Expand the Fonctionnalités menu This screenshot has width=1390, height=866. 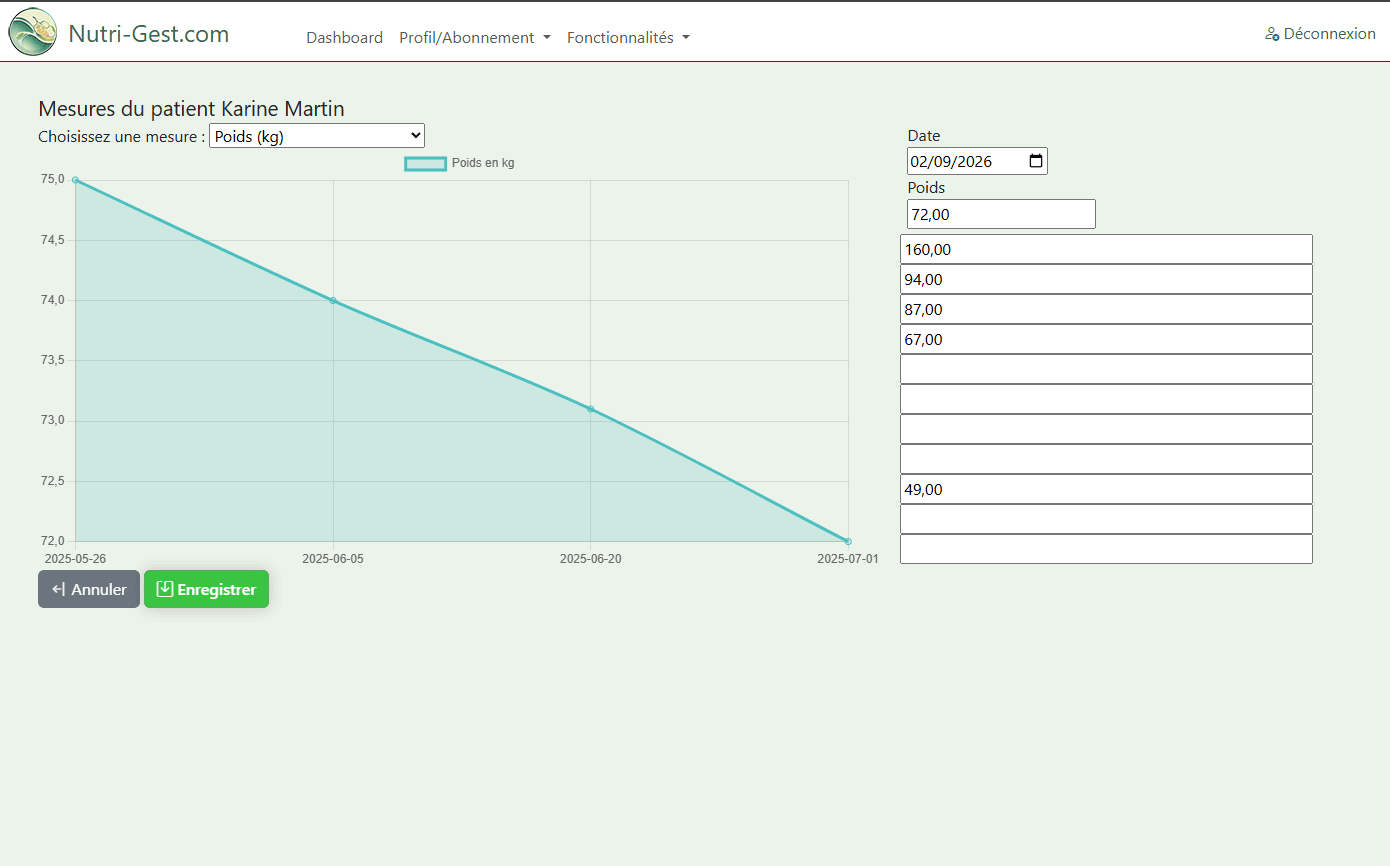click(x=628, y=37)
